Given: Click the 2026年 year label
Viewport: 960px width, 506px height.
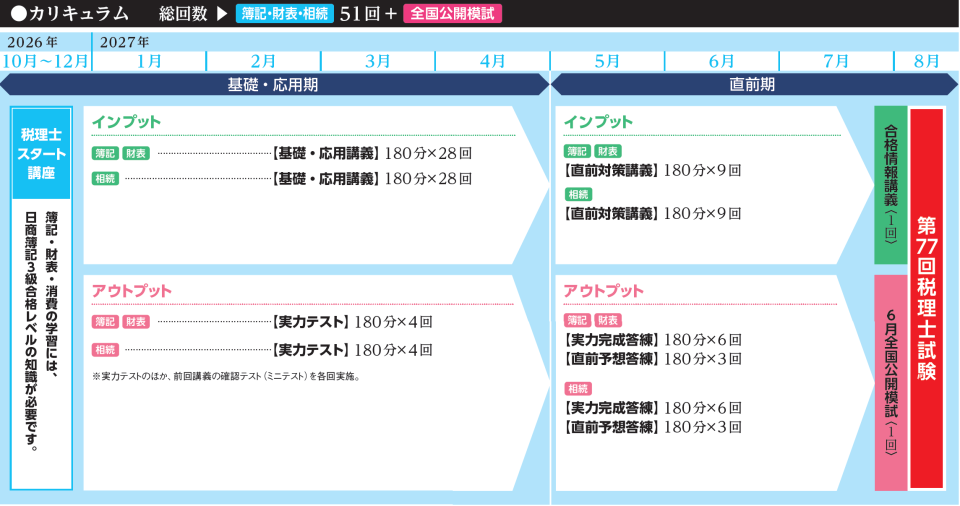Looking at the screenshot, I should click(32, 42).
